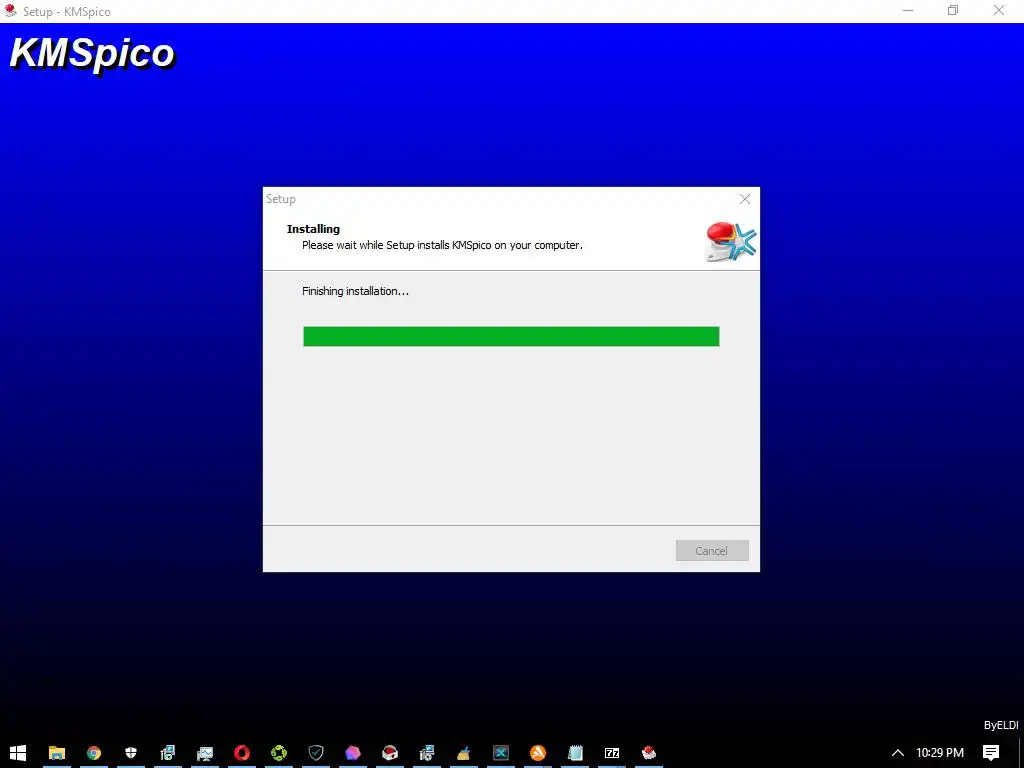This screenshot has width=1024, height=768.
Task: Click the 'Finishing installation...' status text
Action: tap(355, 291)
